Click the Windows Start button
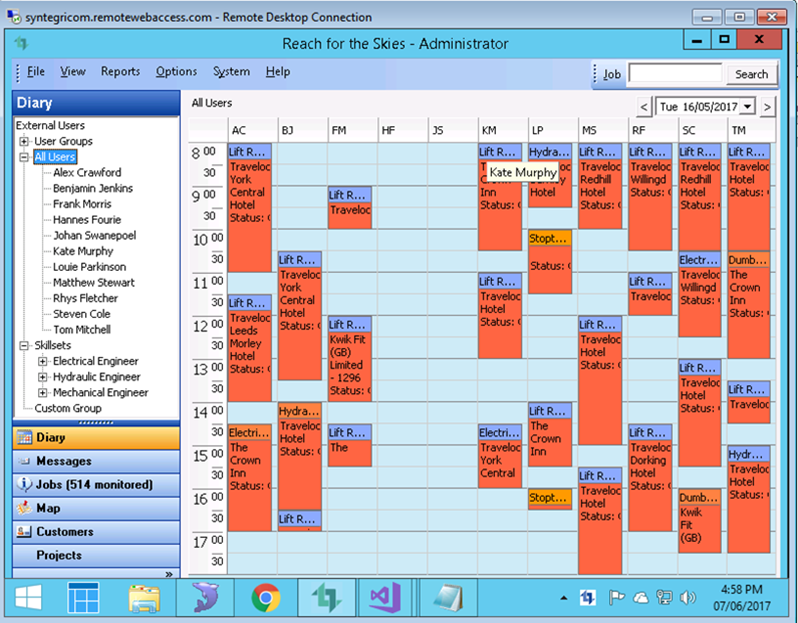 point(28,598)
